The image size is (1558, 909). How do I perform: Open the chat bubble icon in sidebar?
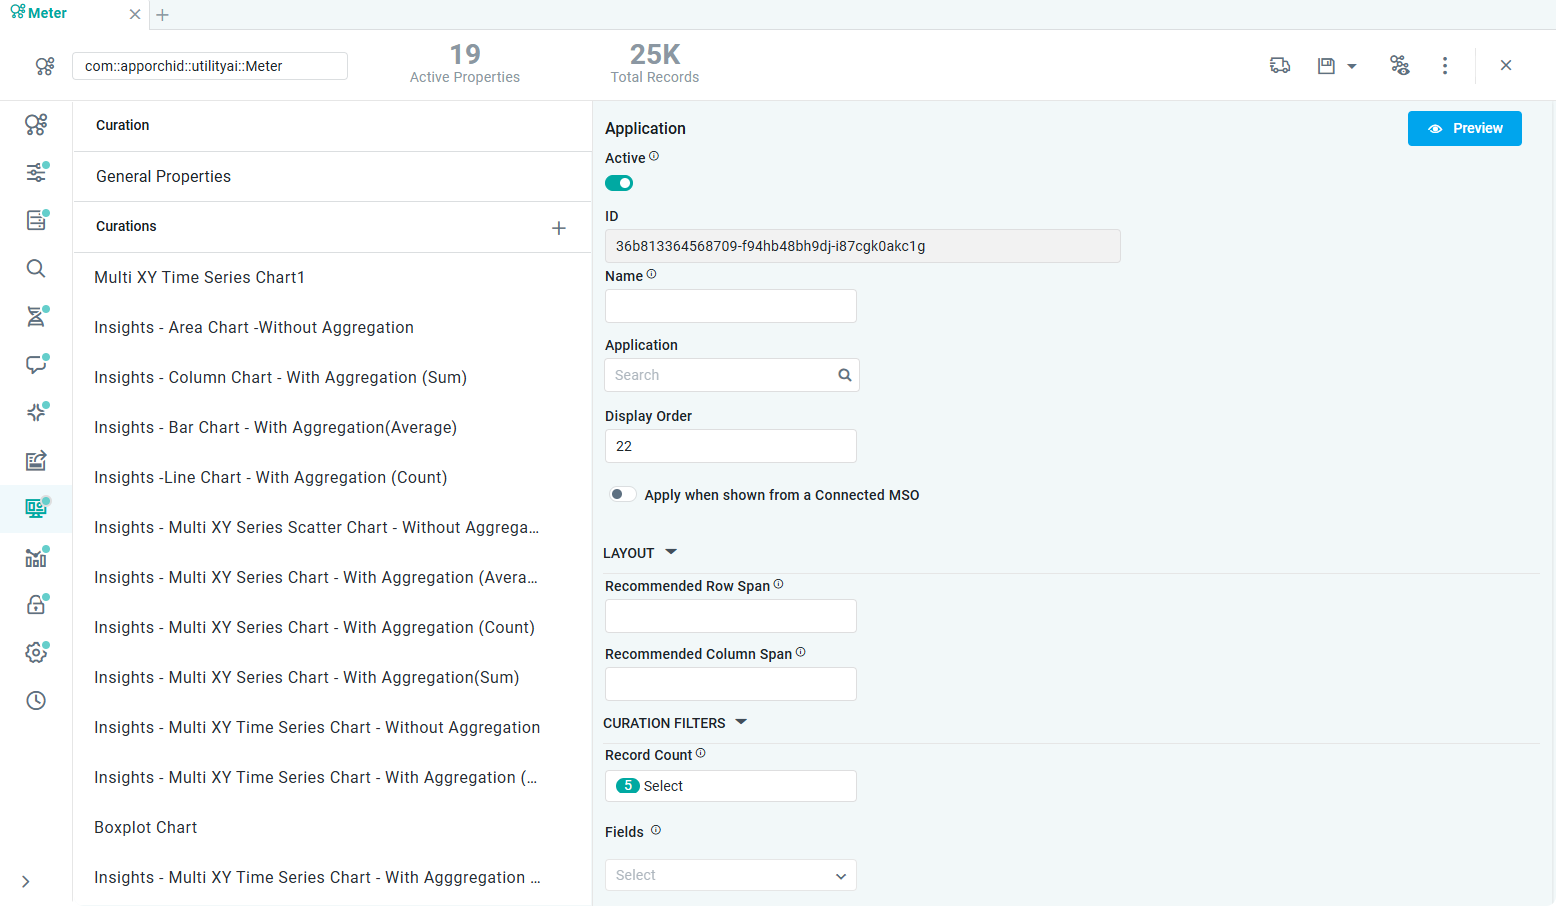point(36,365)
